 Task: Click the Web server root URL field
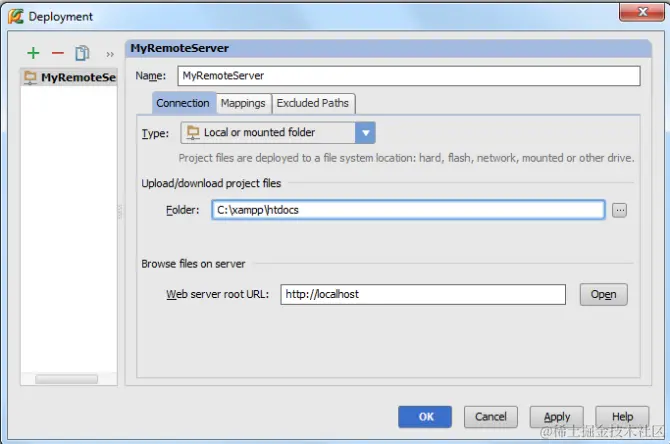[423, 294]
